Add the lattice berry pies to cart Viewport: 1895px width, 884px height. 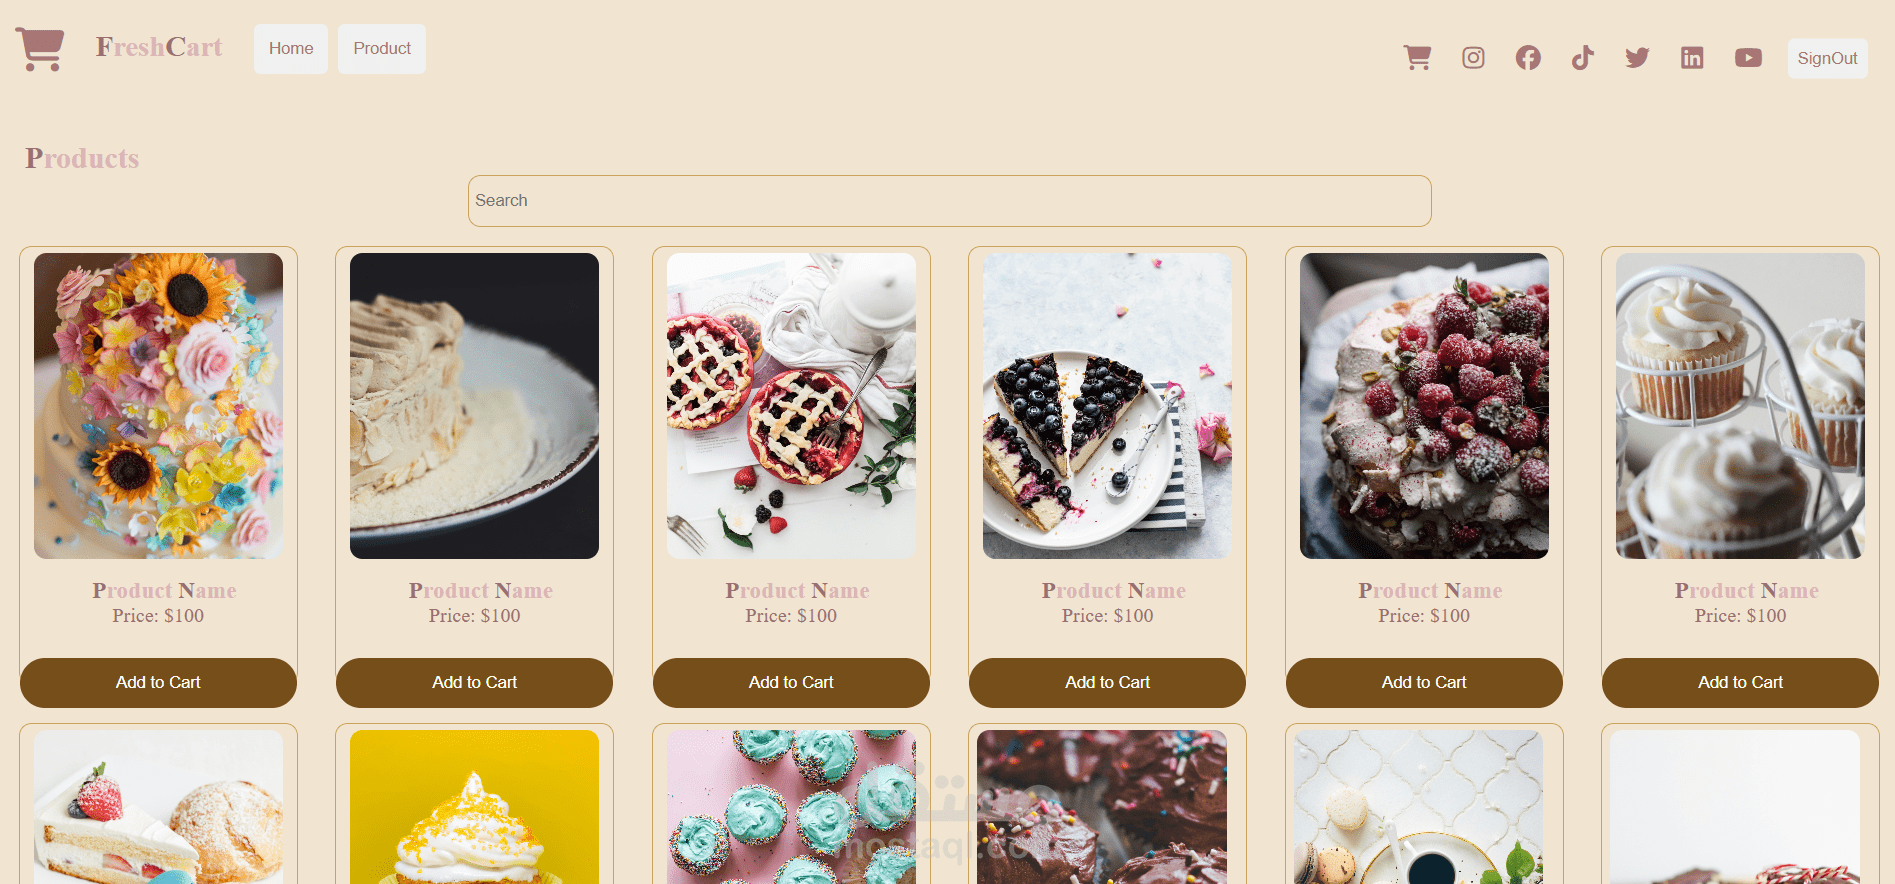(x=791, y=682)
